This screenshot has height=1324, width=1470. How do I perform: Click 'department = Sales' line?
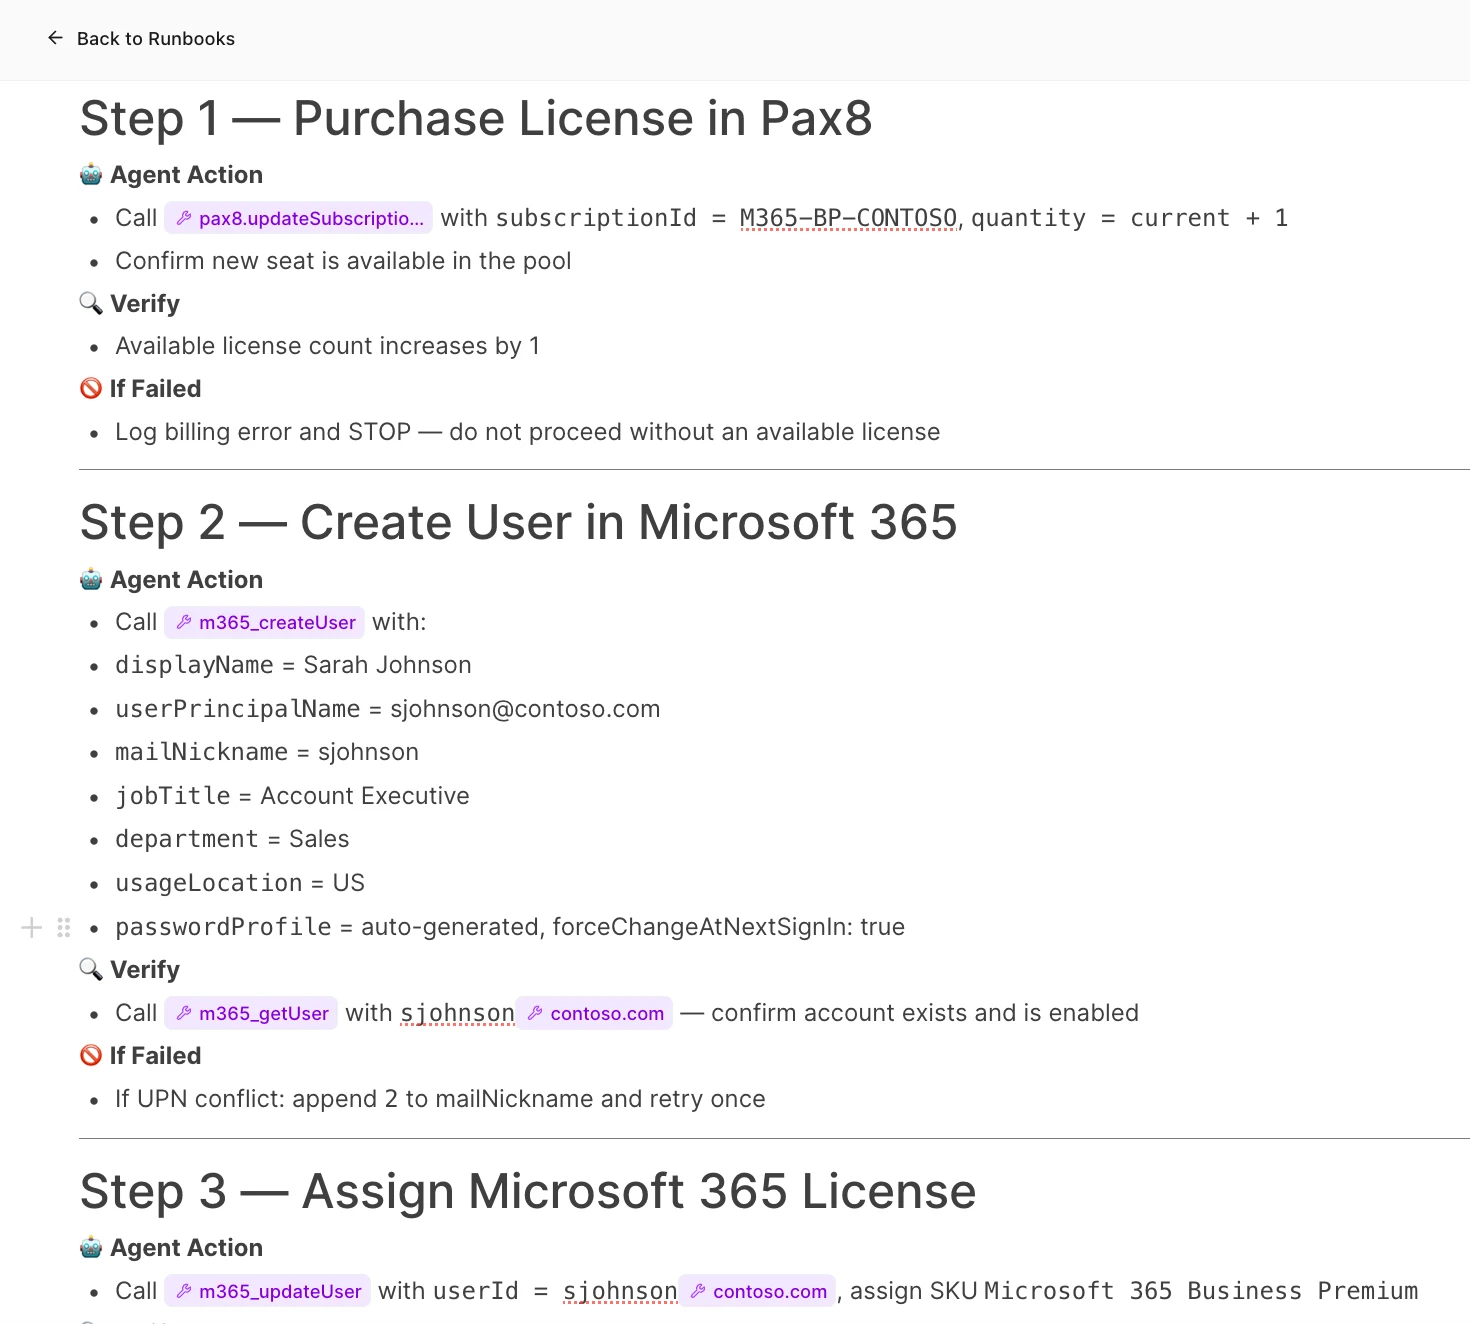[232, 839]
